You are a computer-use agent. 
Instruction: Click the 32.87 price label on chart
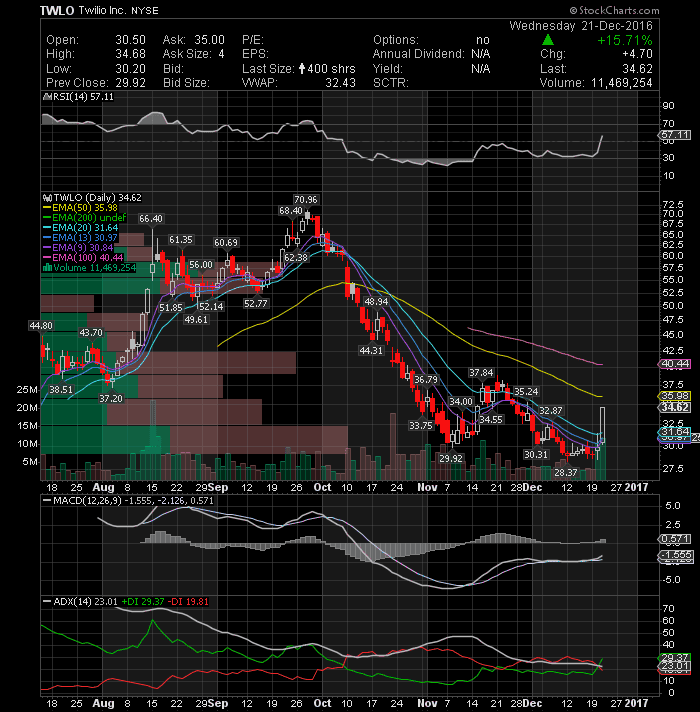pos(550,411)
